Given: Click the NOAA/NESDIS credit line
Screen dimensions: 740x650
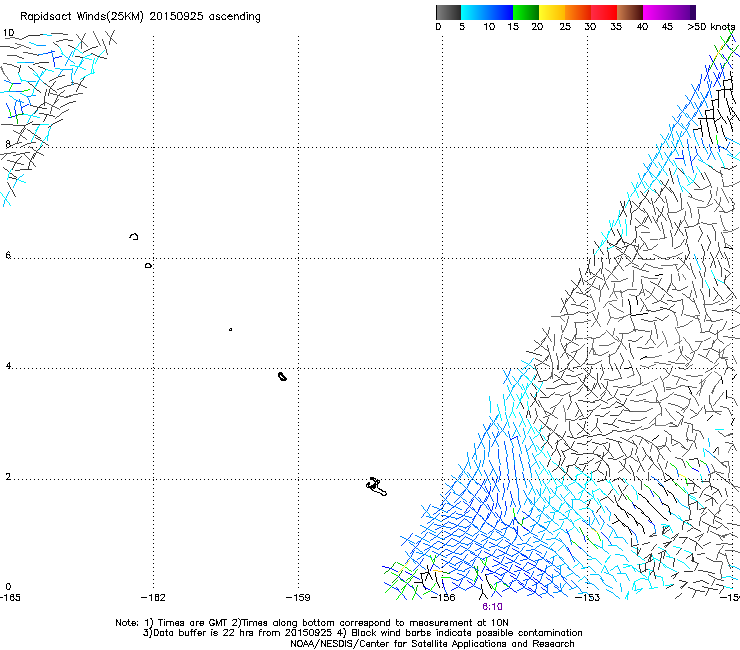Looking at the screenshot, I should pyautogui.click(x=432, y=644).
